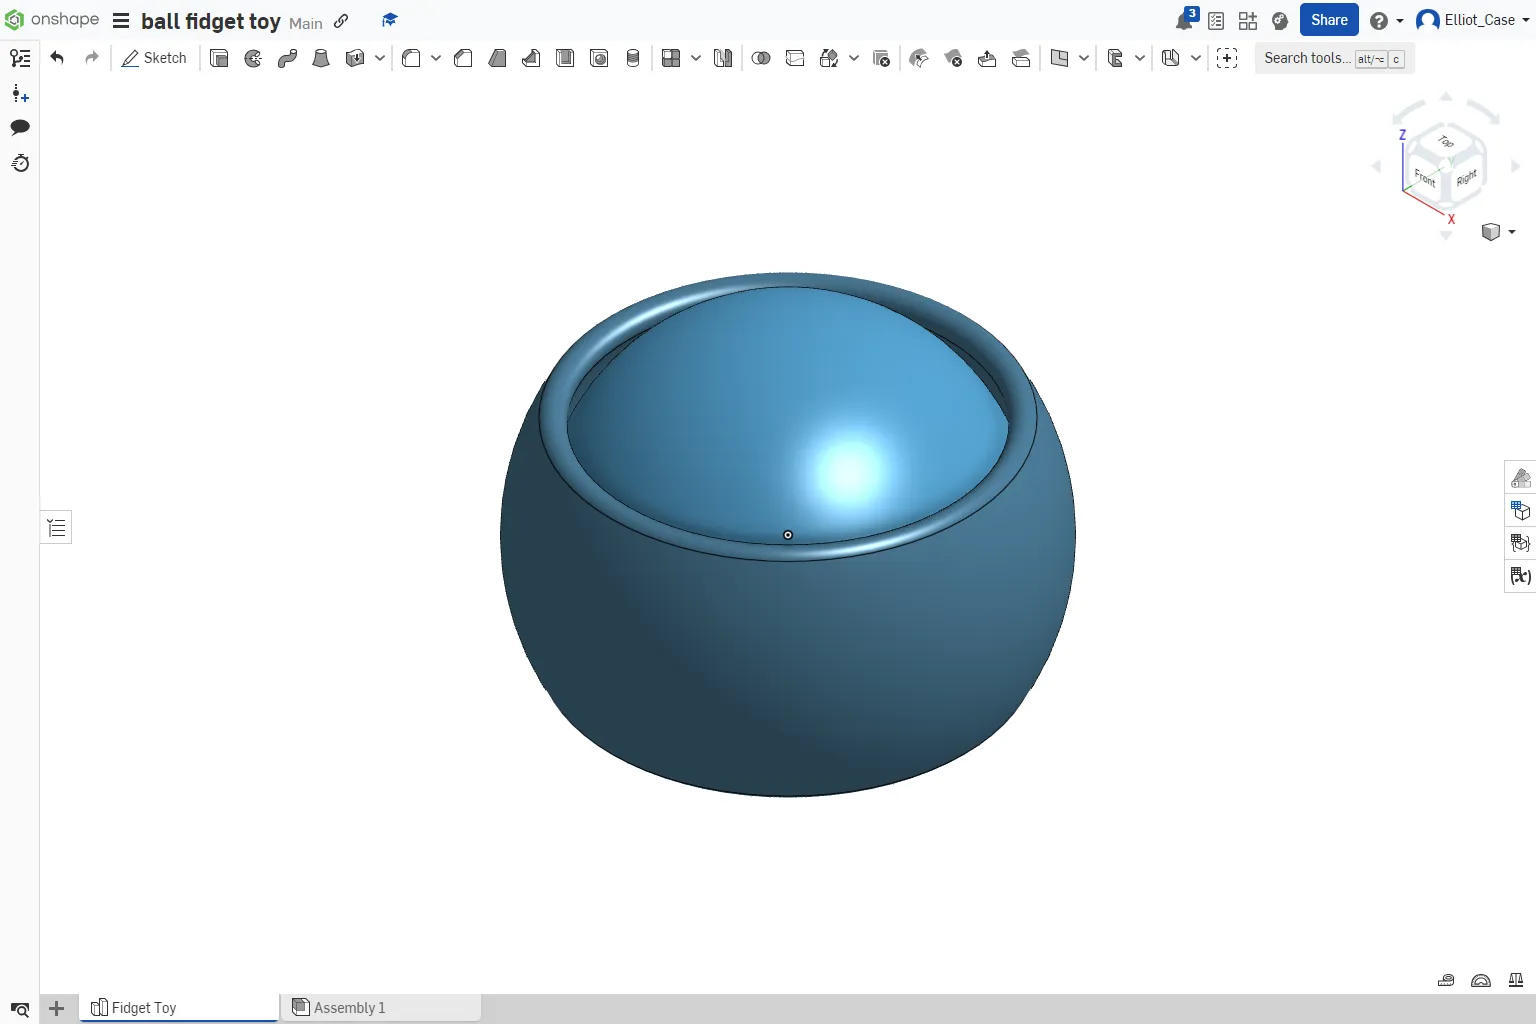Open the document hamburger menu

click(121, 20)
